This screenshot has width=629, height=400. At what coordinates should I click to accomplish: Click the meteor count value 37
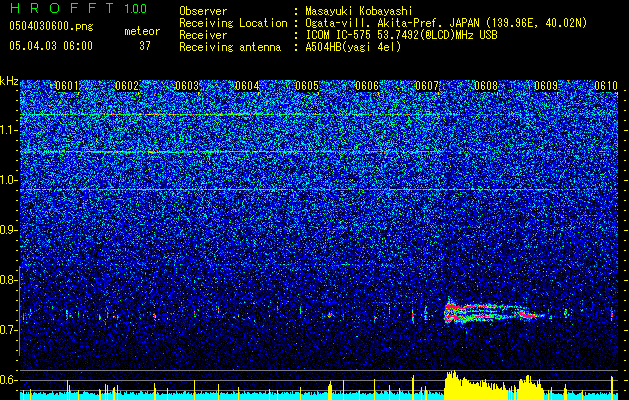tap(145, 46)
